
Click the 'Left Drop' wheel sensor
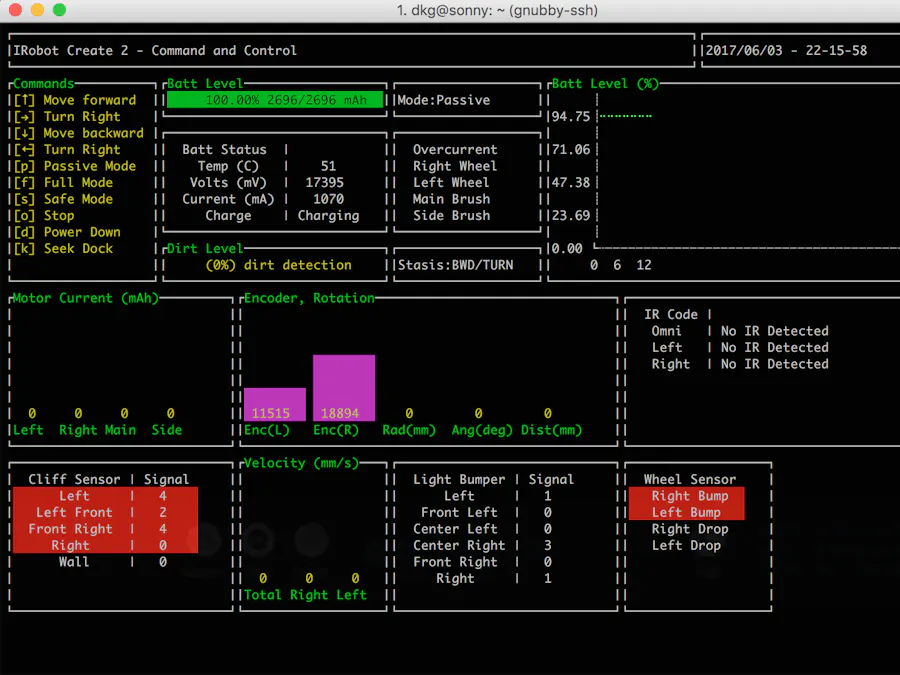tap(686, 545)
